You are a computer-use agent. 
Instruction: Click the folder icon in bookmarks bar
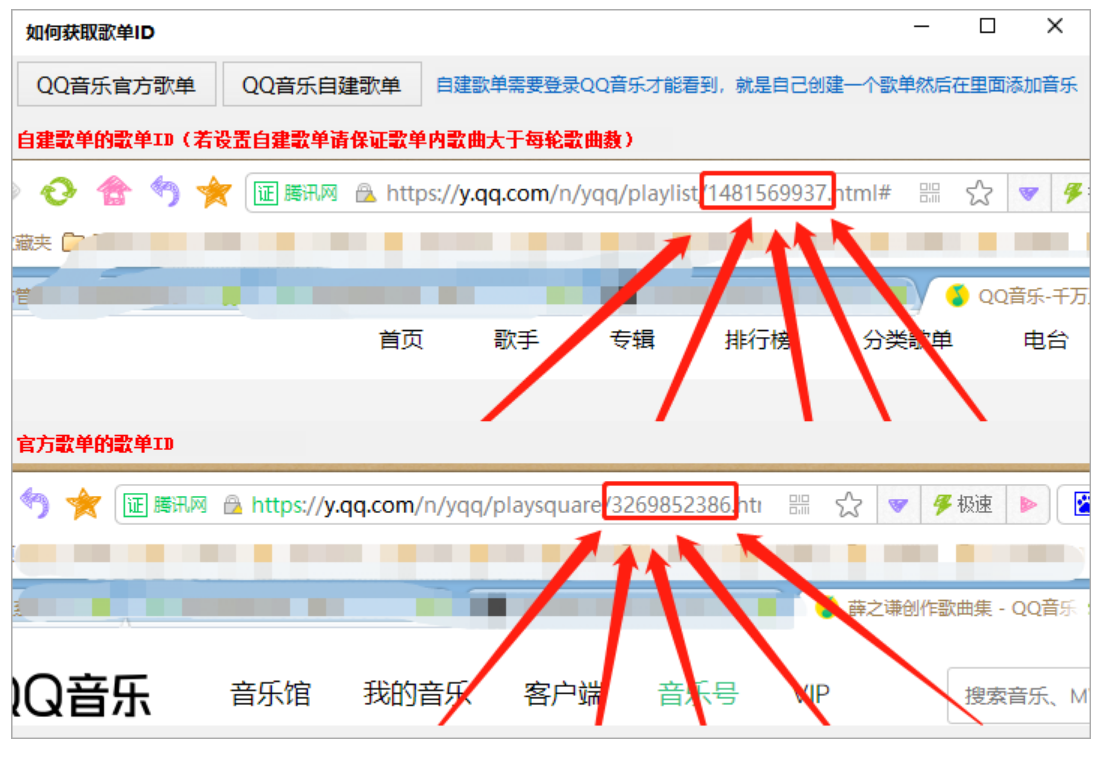click(x=73, y=242)
